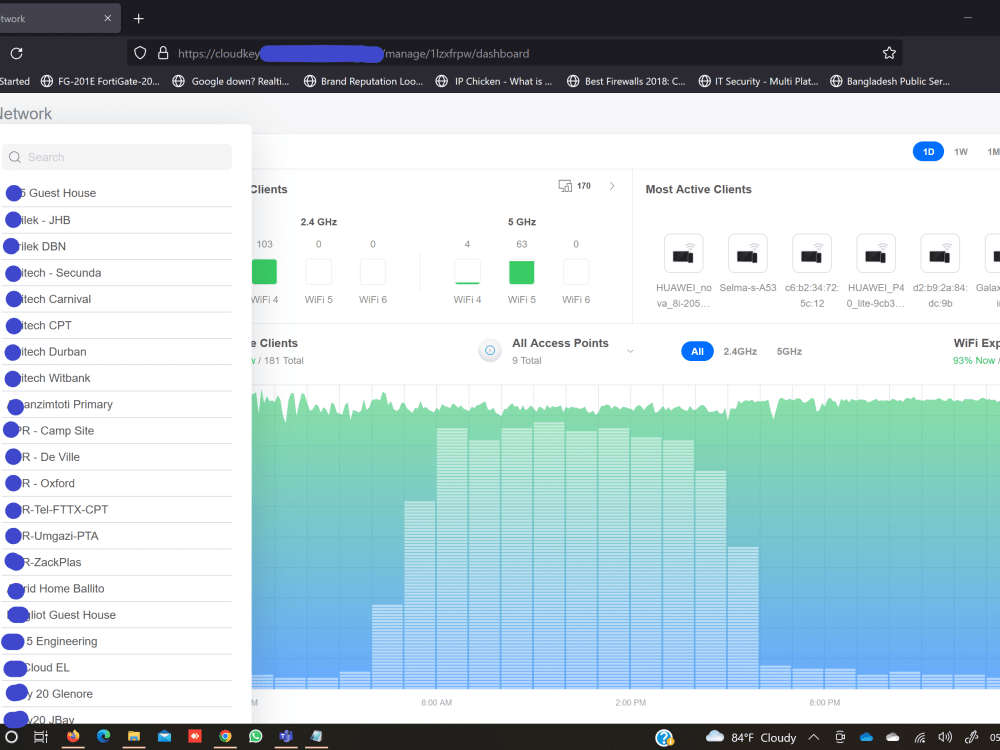Open the FG-201E FortiGate bookmark
This screenshot has height=750, width=1000.
100,81
